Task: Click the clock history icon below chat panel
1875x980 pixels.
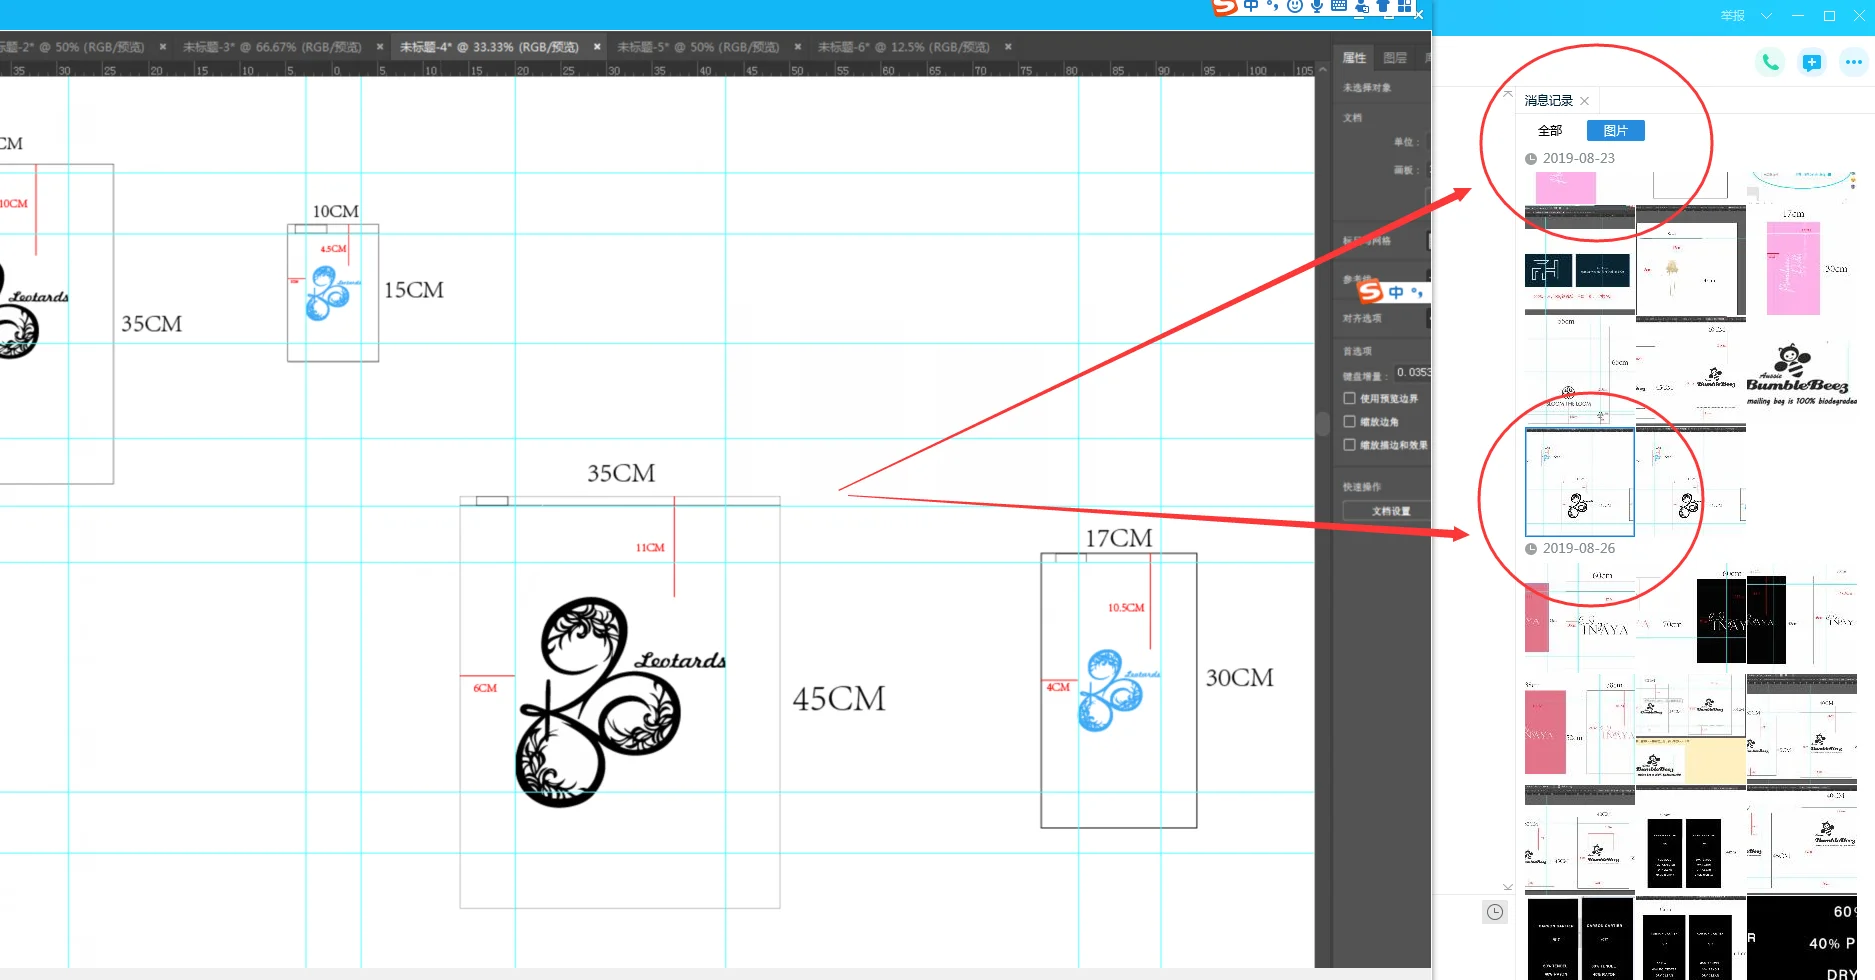Action: point(1494,912)
